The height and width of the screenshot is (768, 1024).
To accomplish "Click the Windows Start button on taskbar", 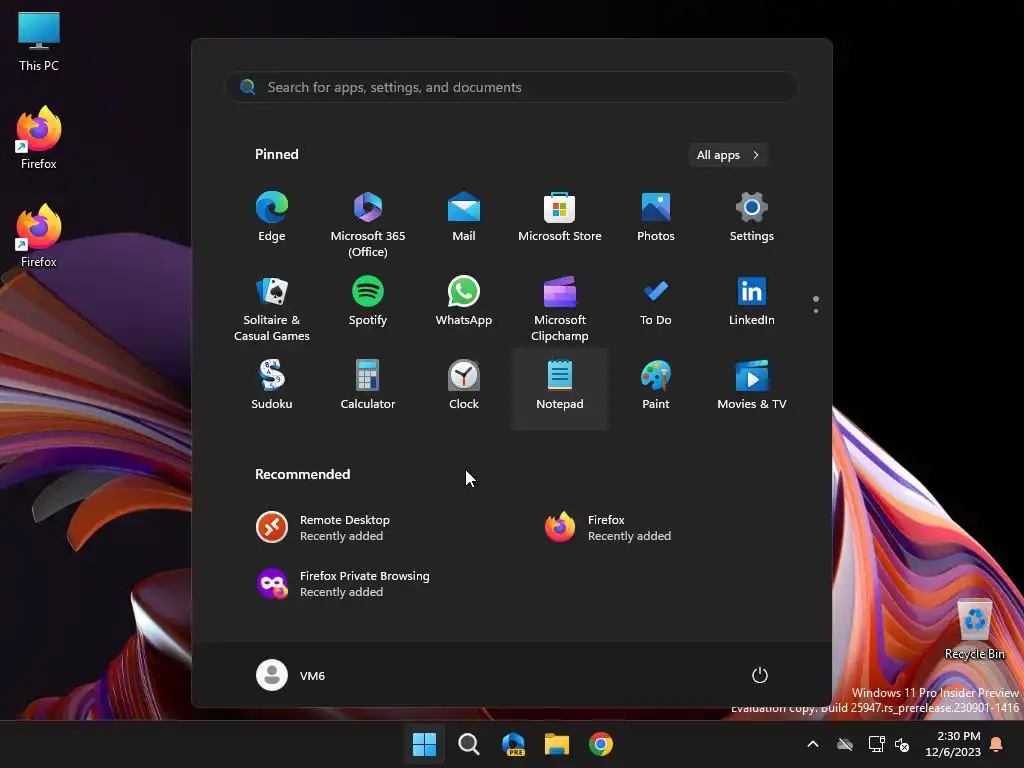I will pos(424,744).
